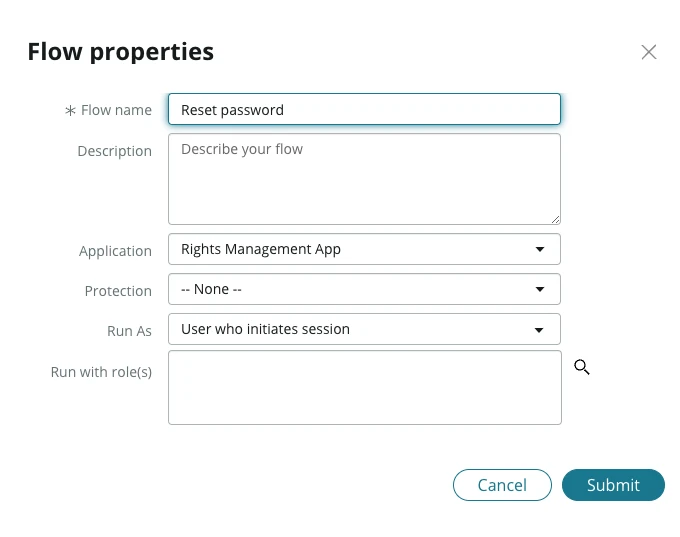Close the Flow properties dialog
The height and width of the screenshot is (537, 680).
[x=649, y=52]
